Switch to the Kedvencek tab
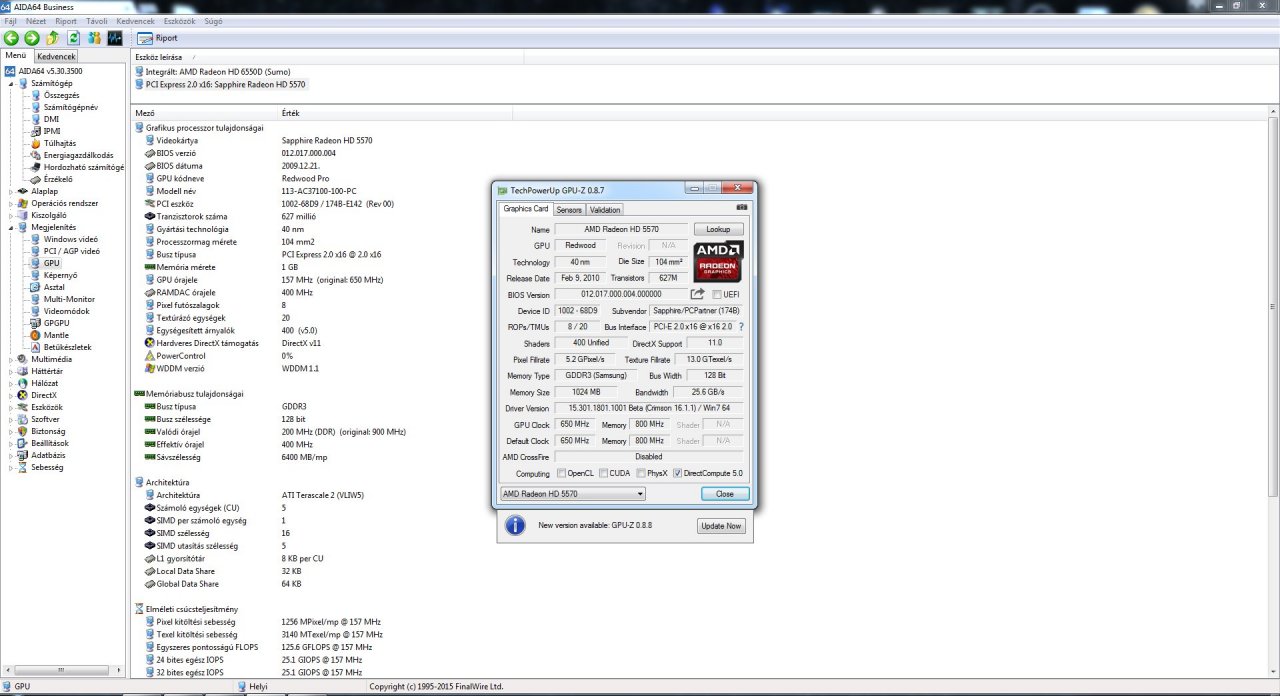This screenshot has height=696, width=1280. pyautogui.click(x=56, y=57)
